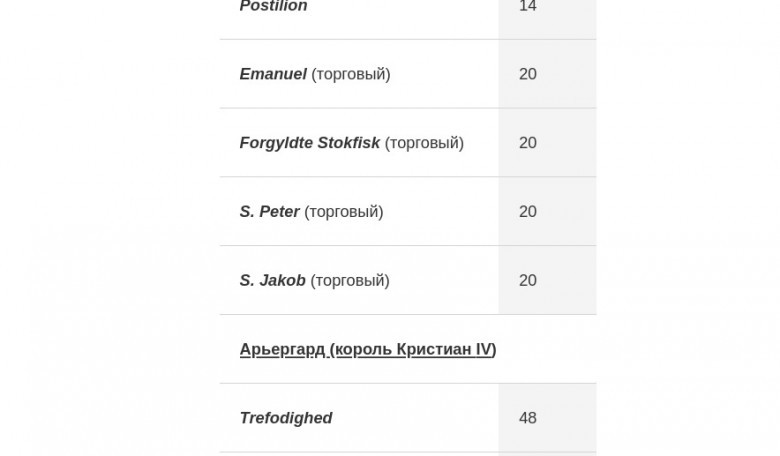Screen dimensions: 780x456
Task: Click the gun count 48 for Trefodighed
Action: (528, 418)
